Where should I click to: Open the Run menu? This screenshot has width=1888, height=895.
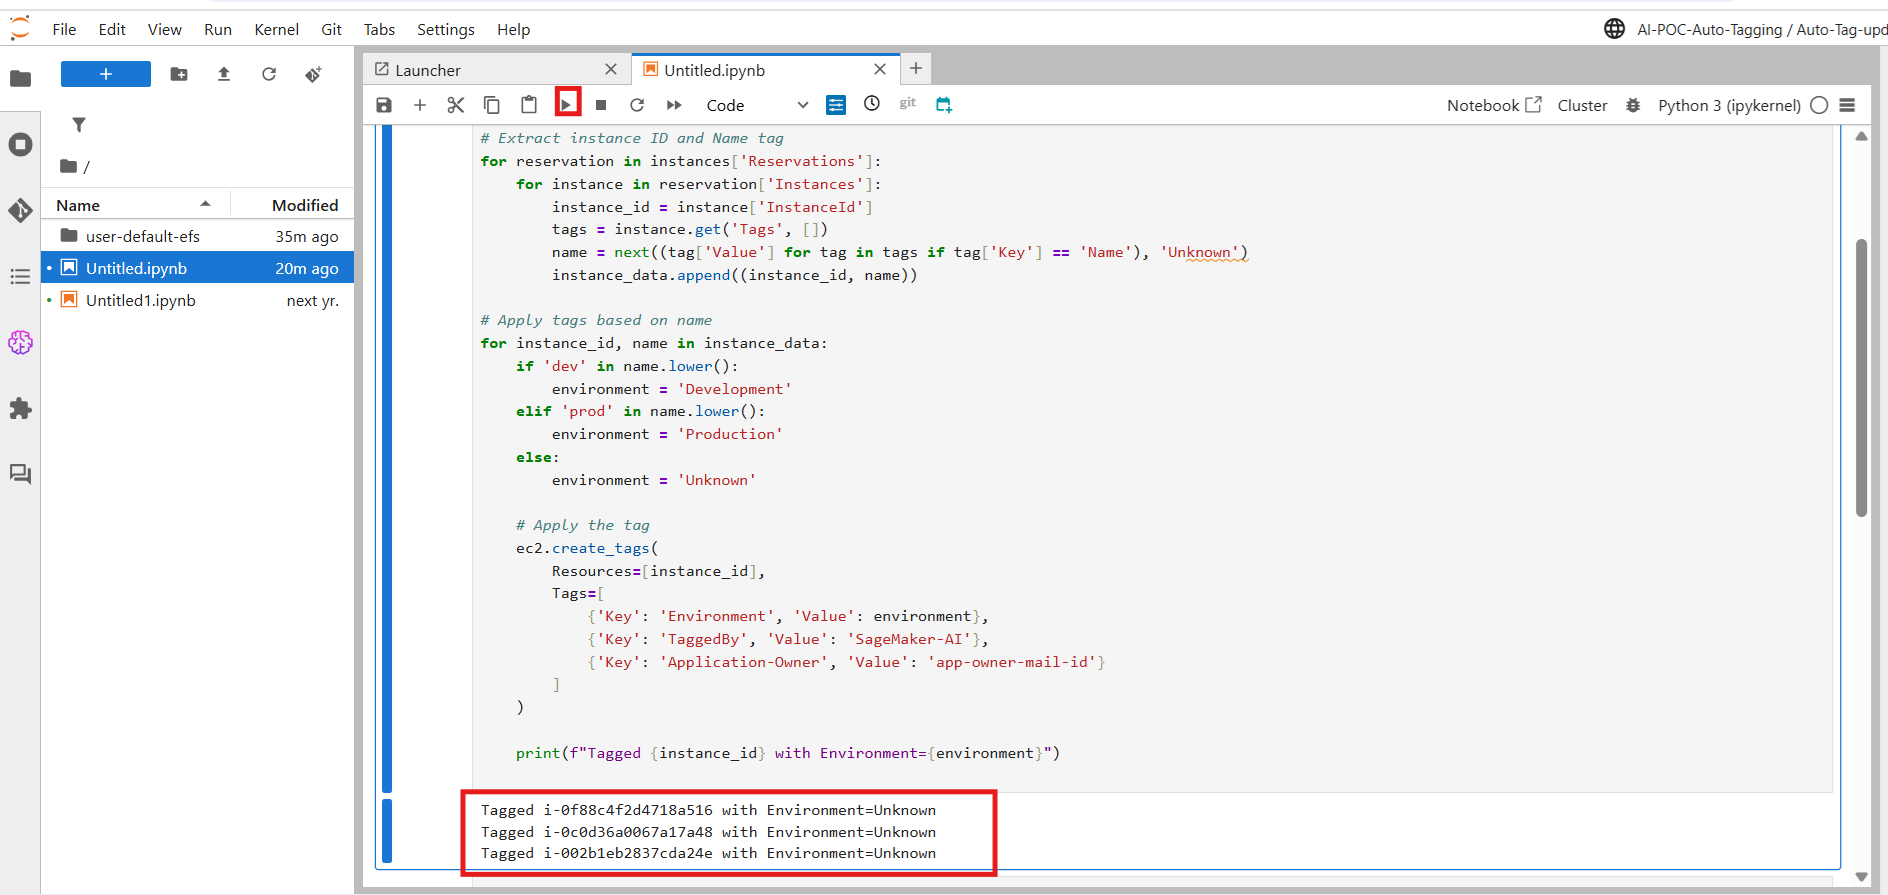pos(218,30)
